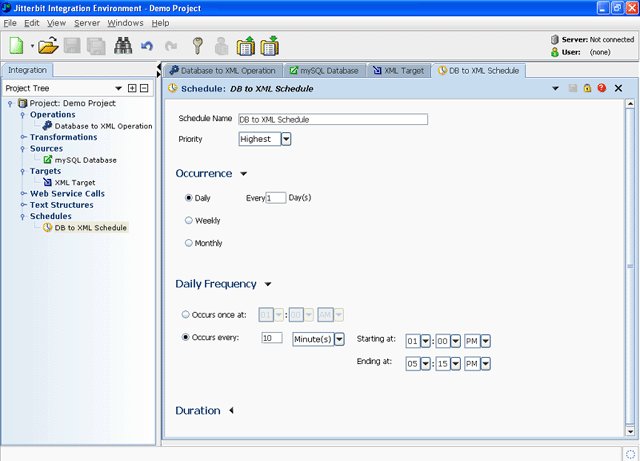Click the New document toolbar icon

[x=17, y=46]
